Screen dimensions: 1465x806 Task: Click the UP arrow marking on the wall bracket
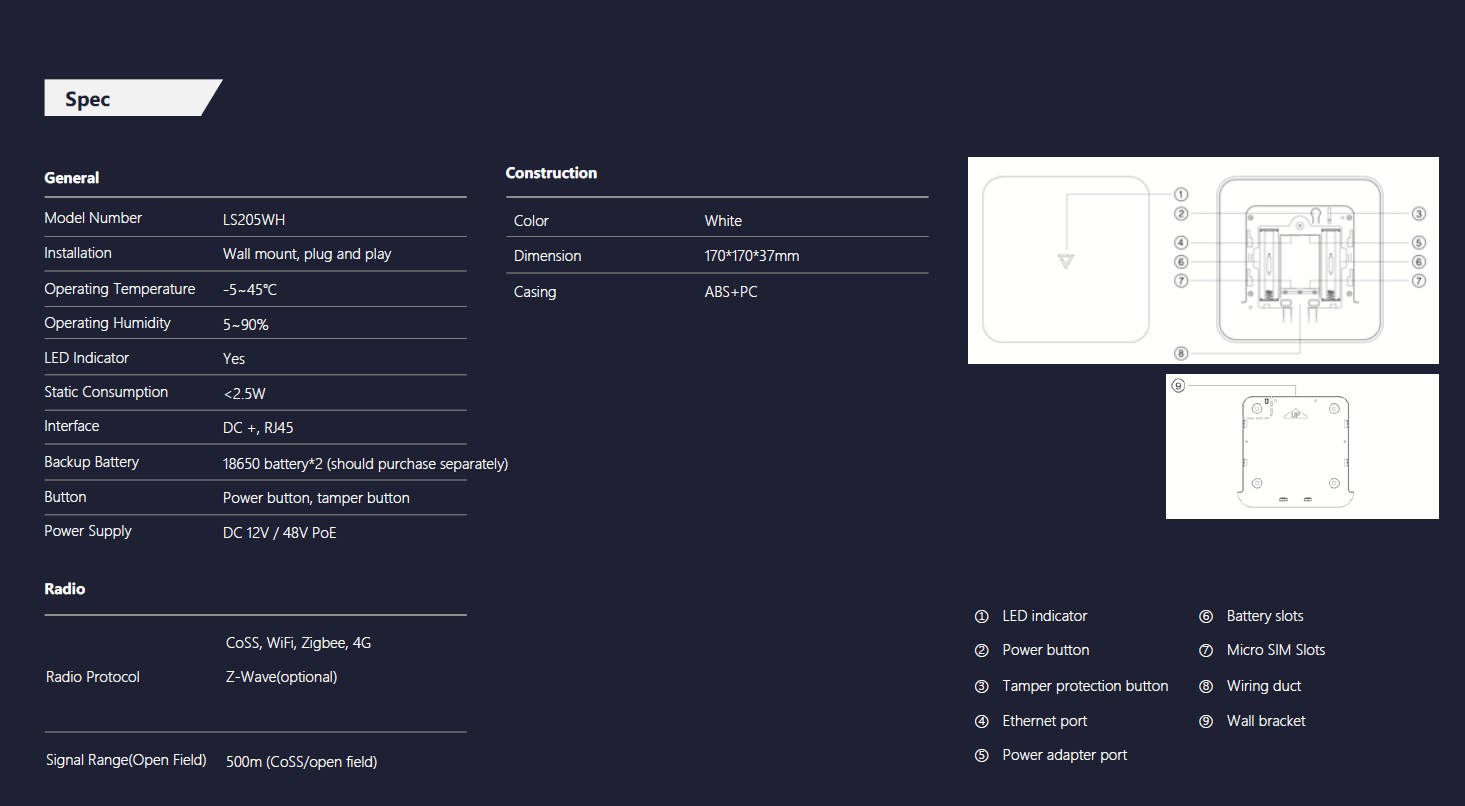[x=1295, y=413]
